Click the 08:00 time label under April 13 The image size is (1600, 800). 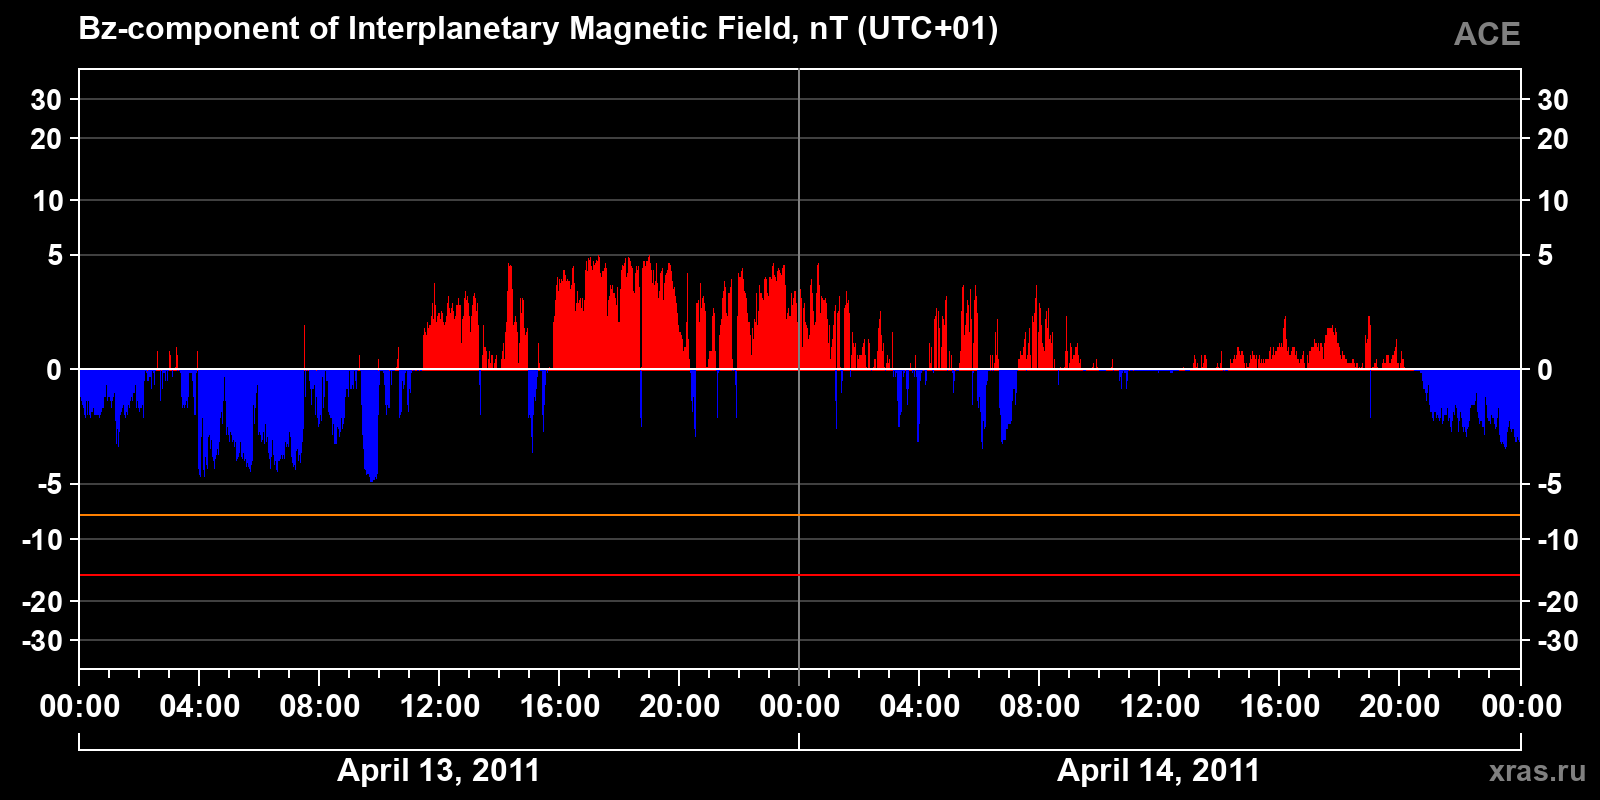coord(319,706)
